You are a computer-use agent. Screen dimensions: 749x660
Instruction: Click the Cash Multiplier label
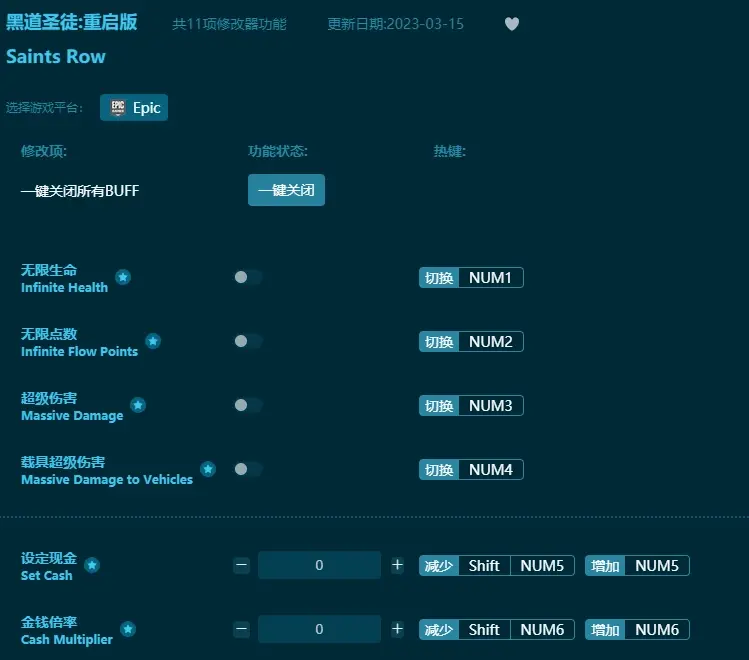[x=67, y=639]
